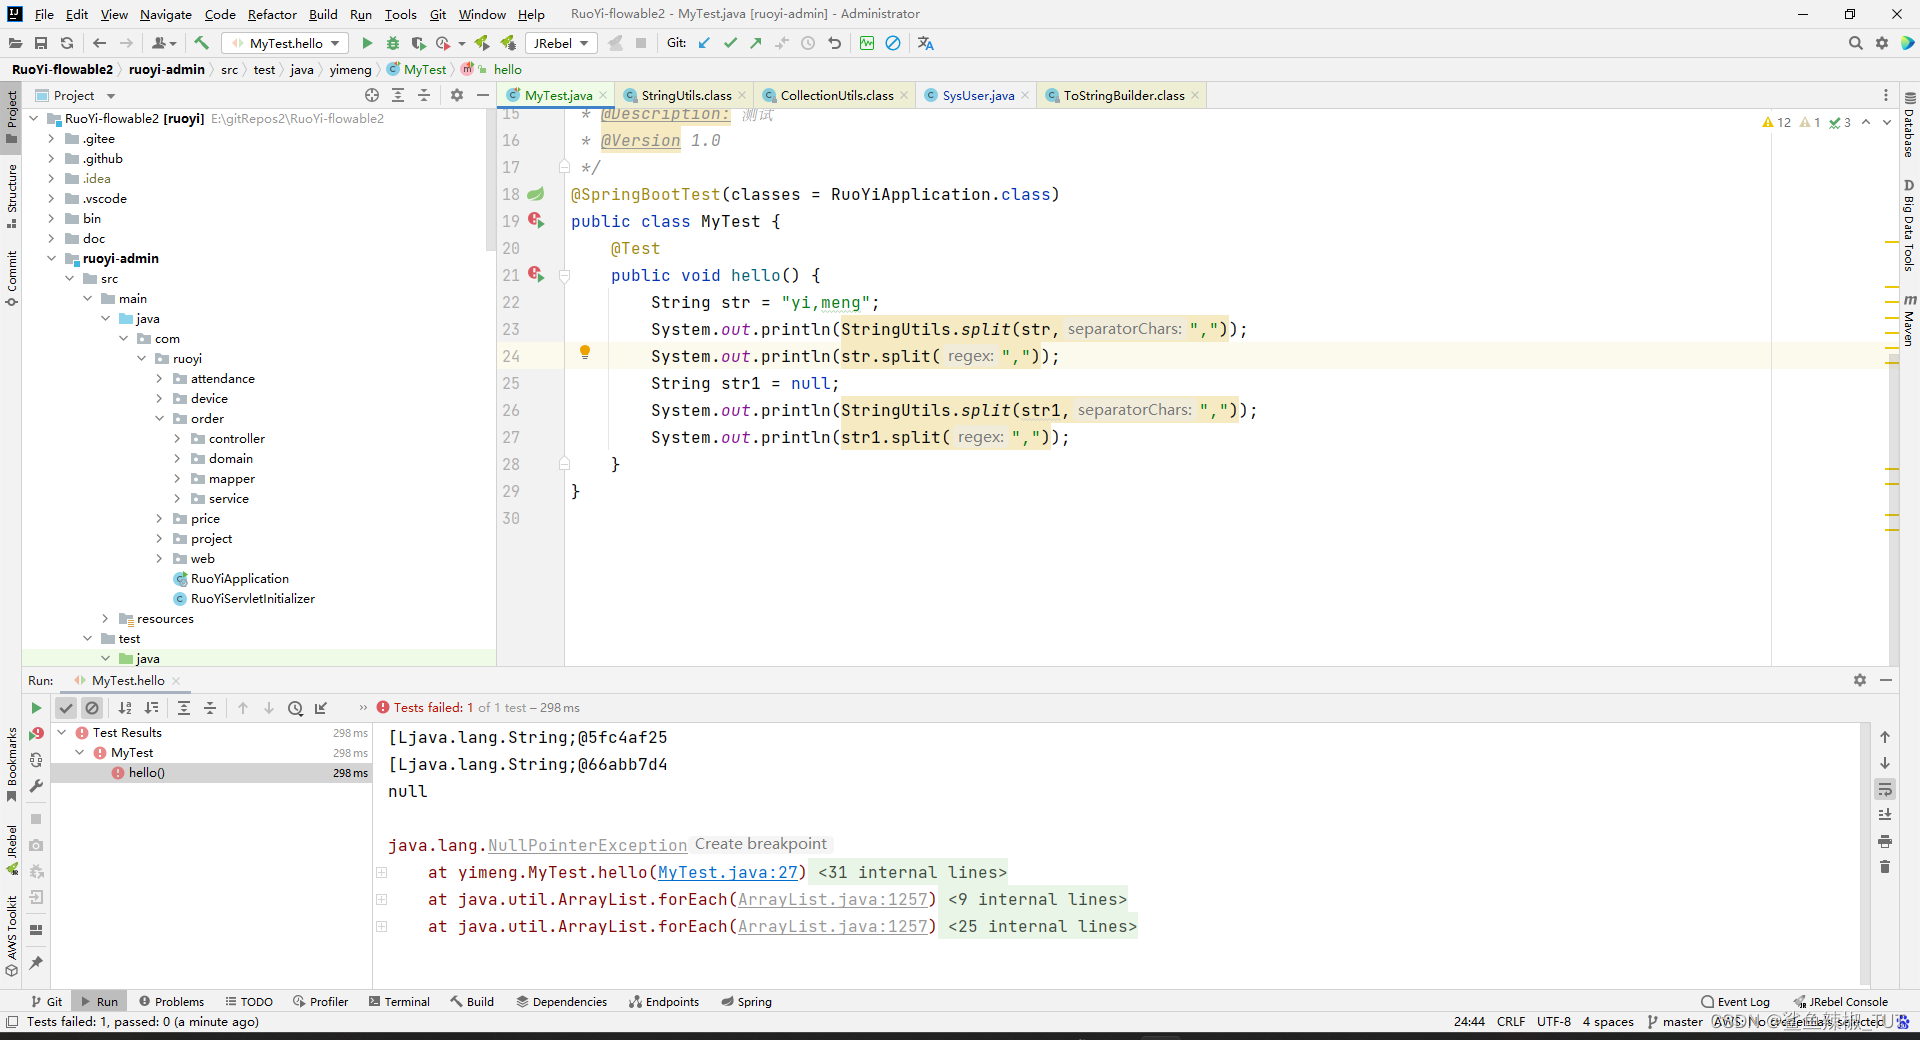The image size is (1920, 1040).
Task: Toggle sort by duration in test results
Action: point(151,708)
